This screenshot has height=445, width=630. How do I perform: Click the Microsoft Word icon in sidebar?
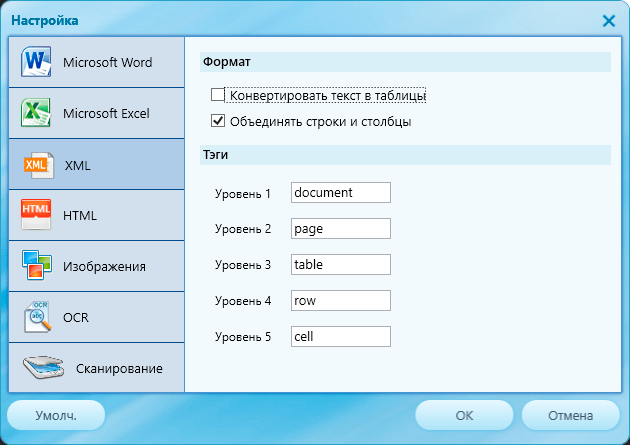36,62
